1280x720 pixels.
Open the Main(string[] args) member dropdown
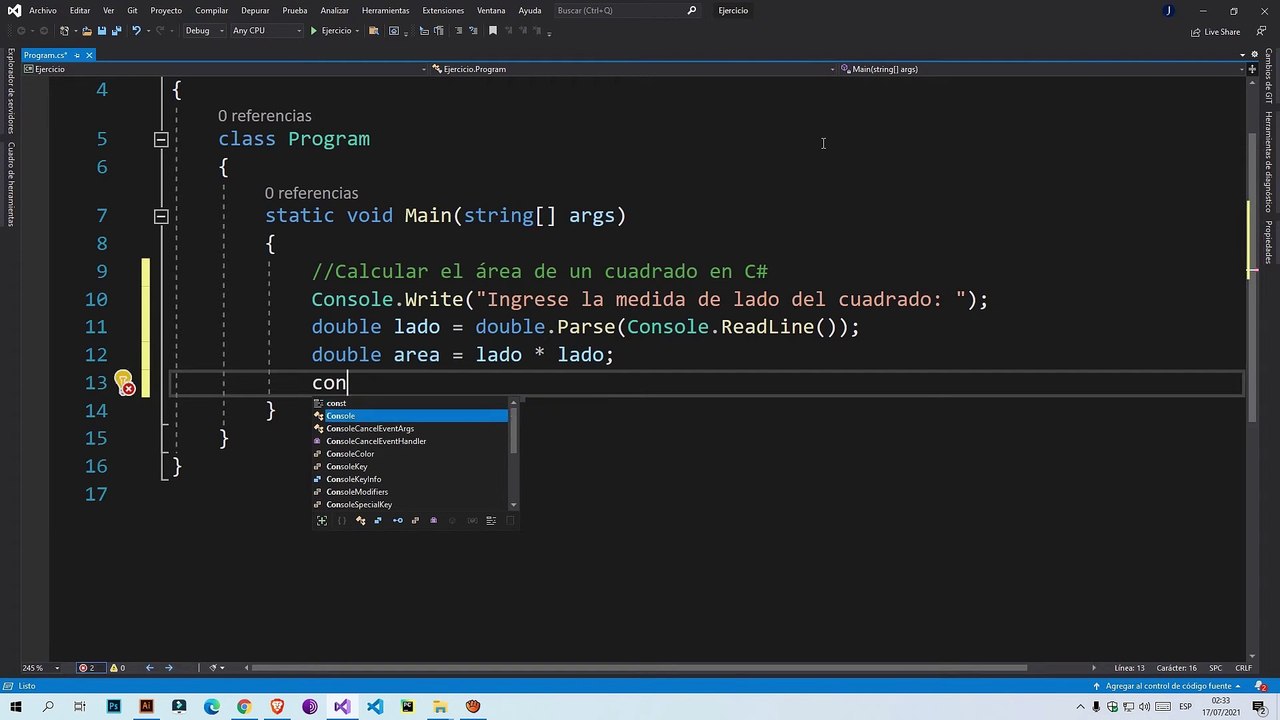1043,69
